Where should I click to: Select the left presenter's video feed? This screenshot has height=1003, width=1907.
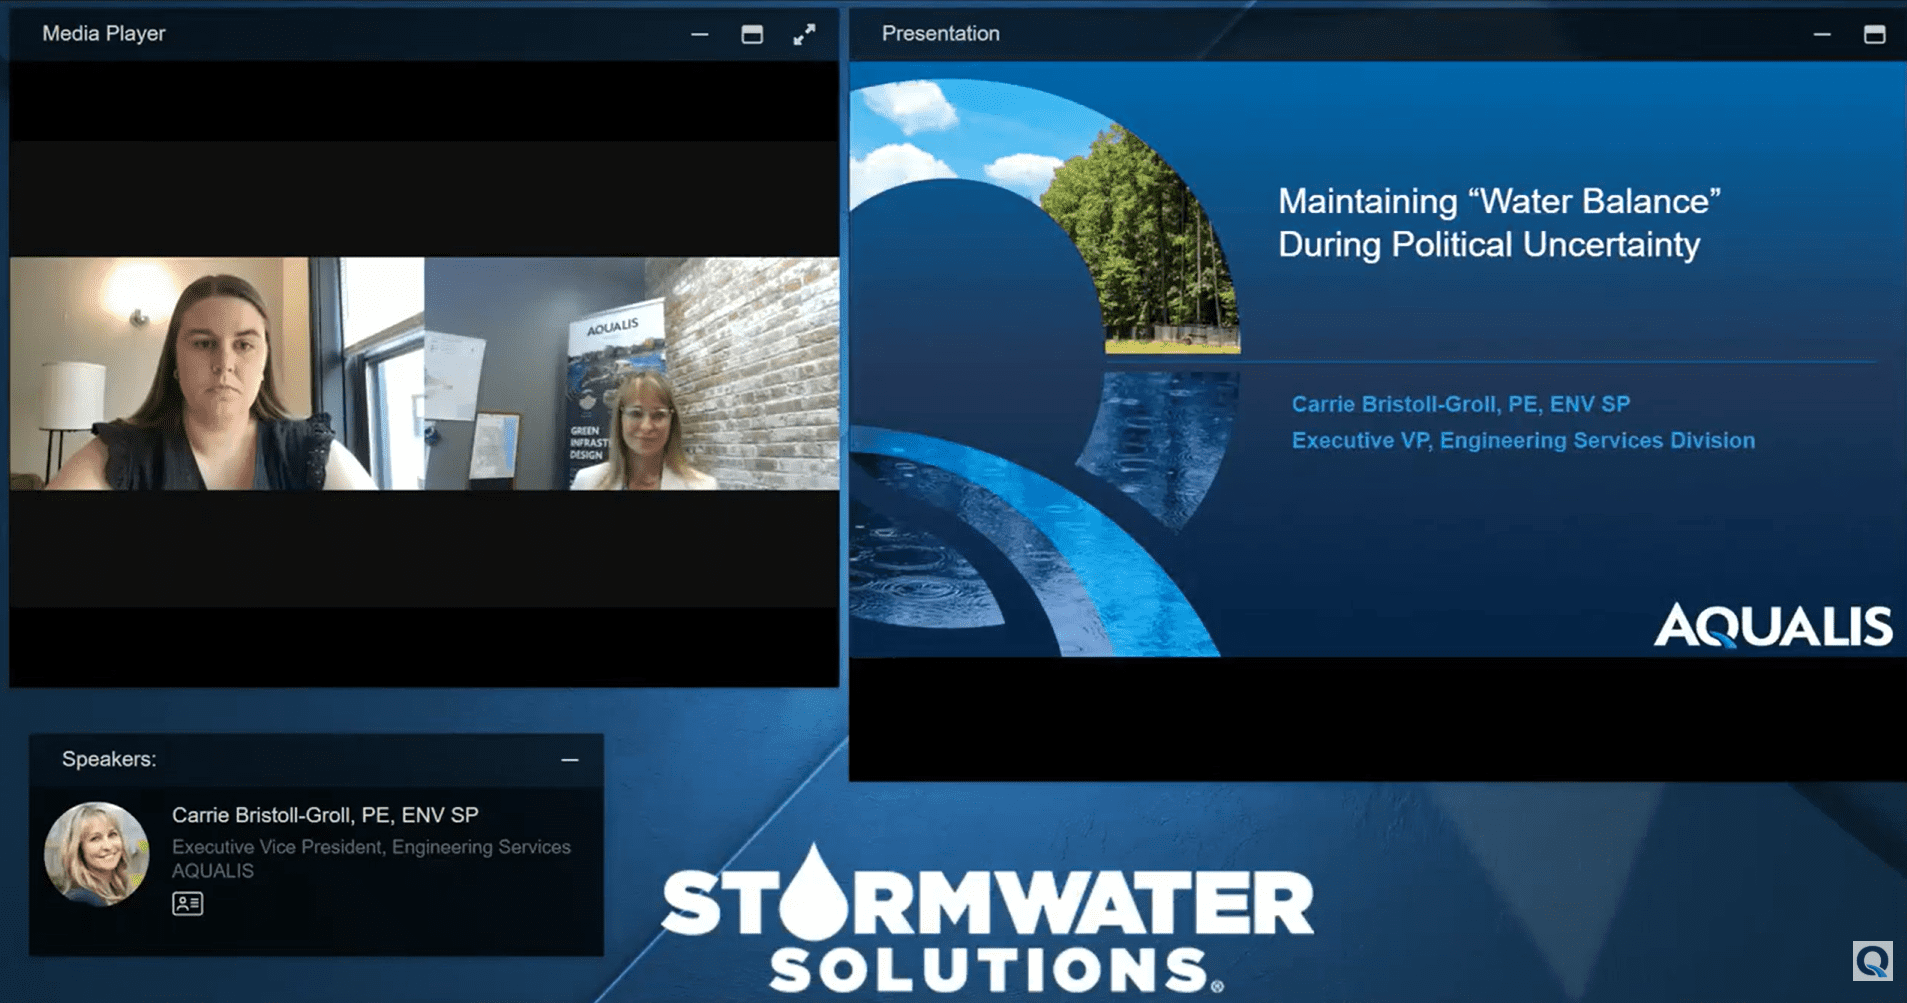coord(216,374)
